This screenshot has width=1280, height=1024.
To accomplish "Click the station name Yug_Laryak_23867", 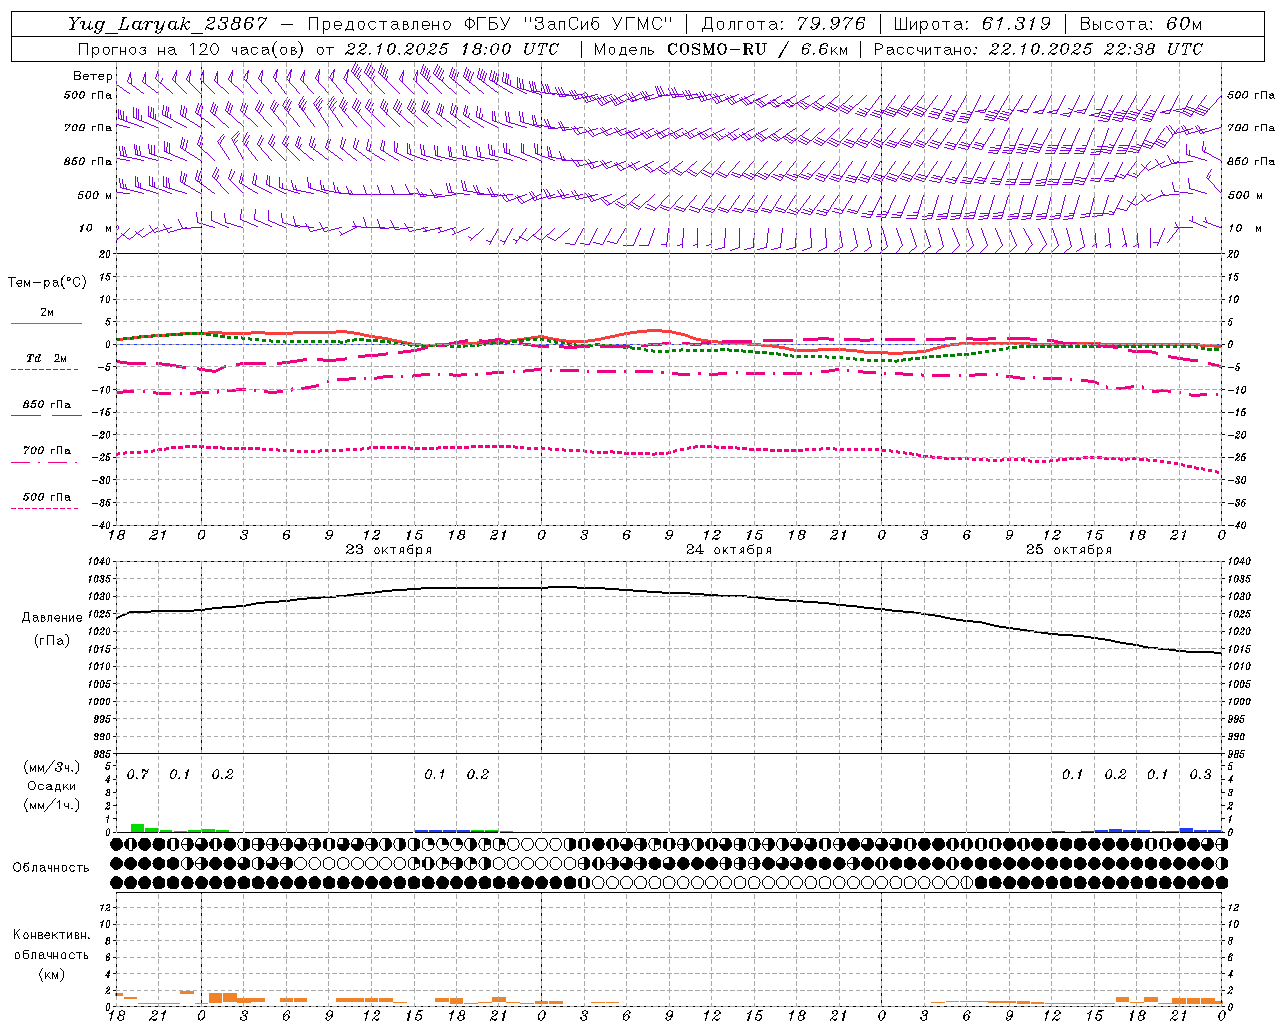I will (x=168, y=24).
